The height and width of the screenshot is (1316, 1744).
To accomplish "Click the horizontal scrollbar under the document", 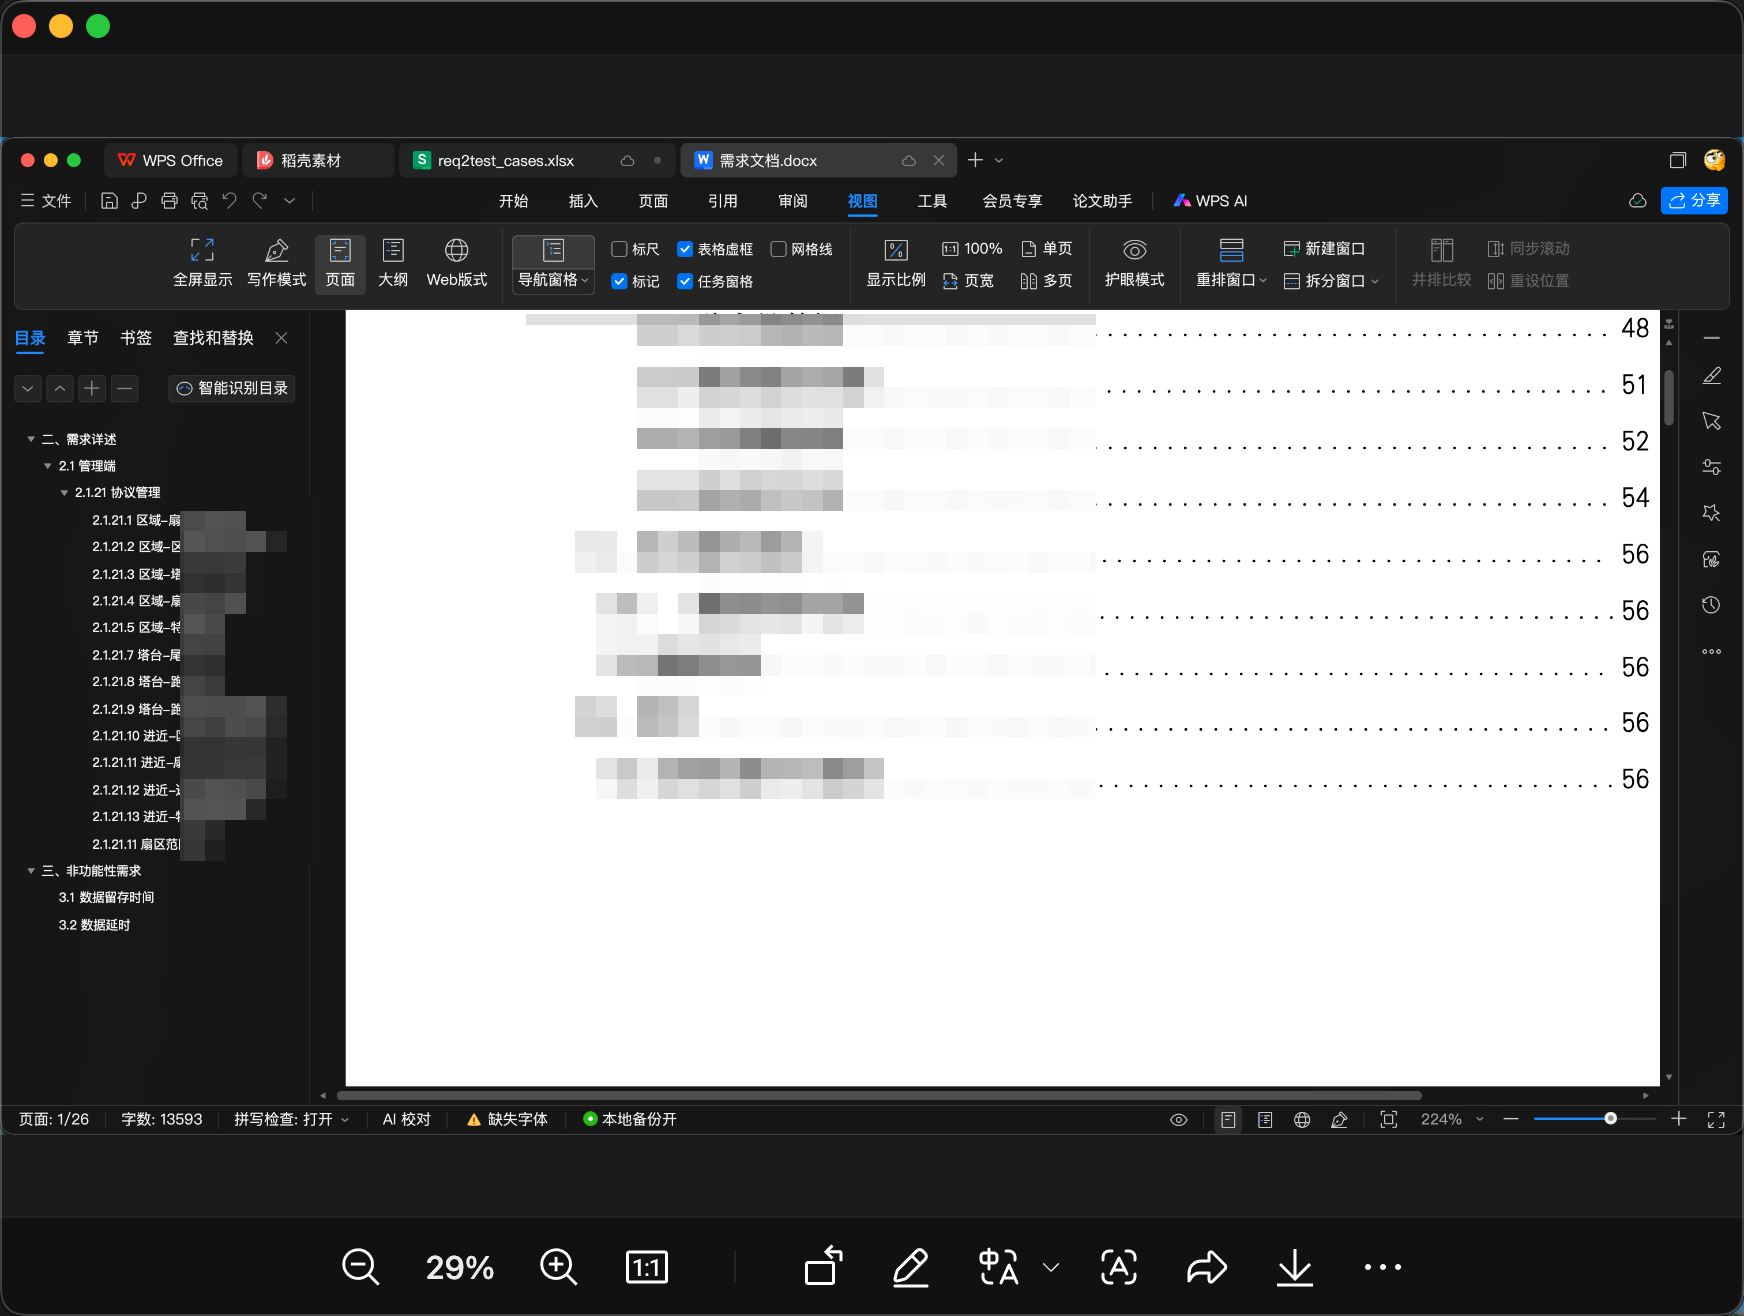I will pos(878,1096).
